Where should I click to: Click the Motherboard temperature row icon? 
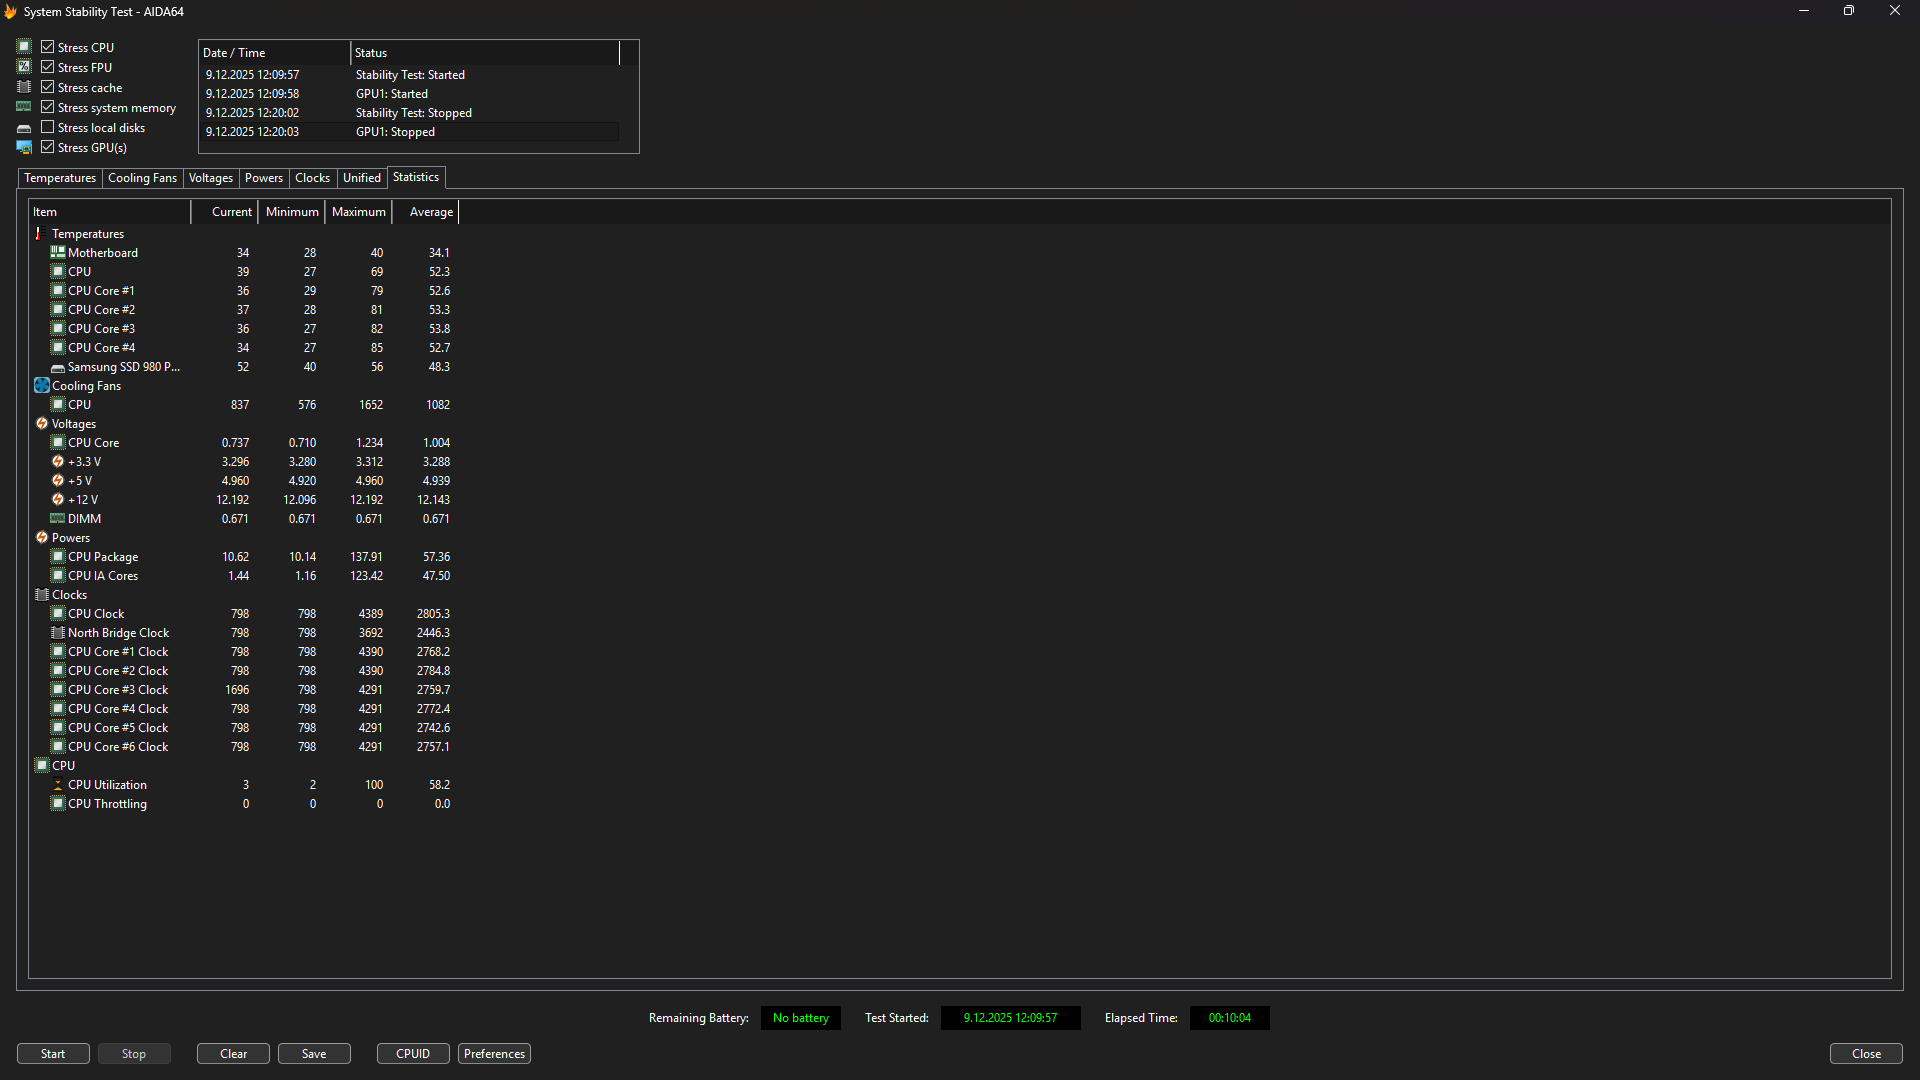pyautogui.click(x=58, y=253)
